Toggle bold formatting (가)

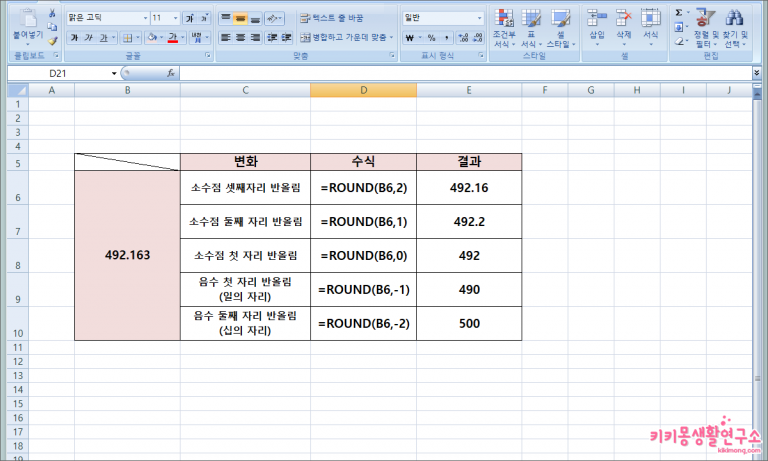74,38
